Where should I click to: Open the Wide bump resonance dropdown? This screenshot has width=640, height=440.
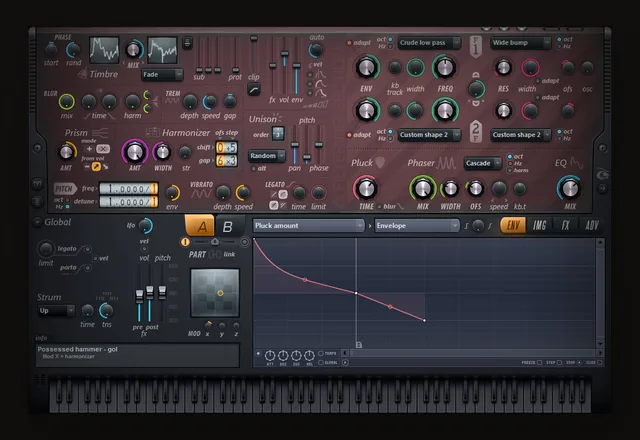coord(521,43)
